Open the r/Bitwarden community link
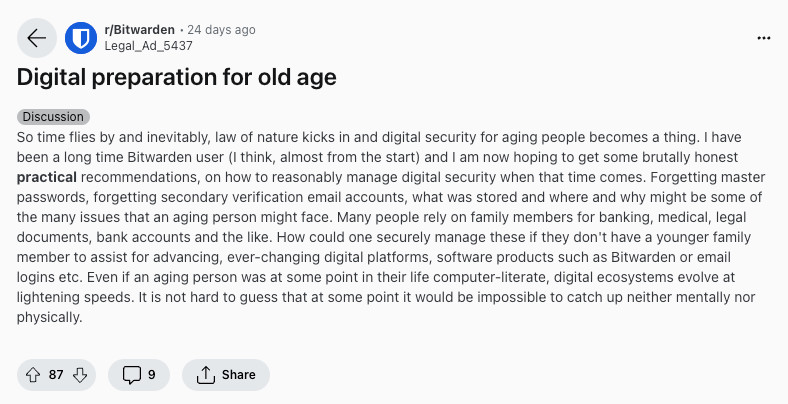 click(x=138, y=30)
